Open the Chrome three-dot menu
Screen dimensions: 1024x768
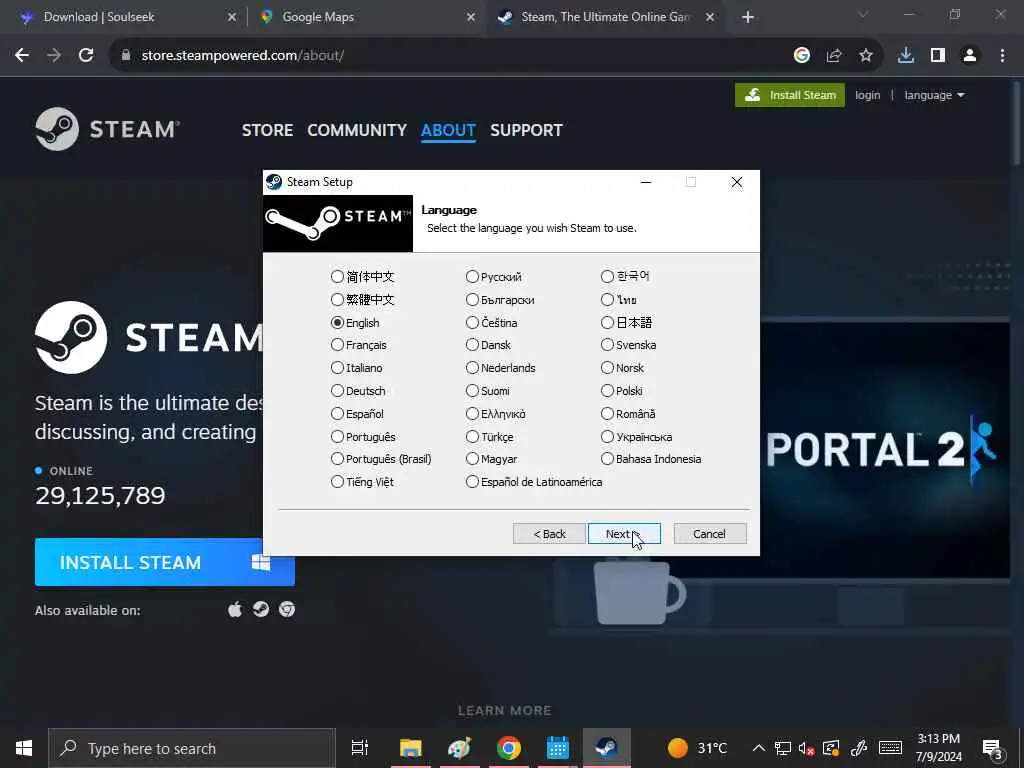pyautogui.click(x=1002, y=56)
